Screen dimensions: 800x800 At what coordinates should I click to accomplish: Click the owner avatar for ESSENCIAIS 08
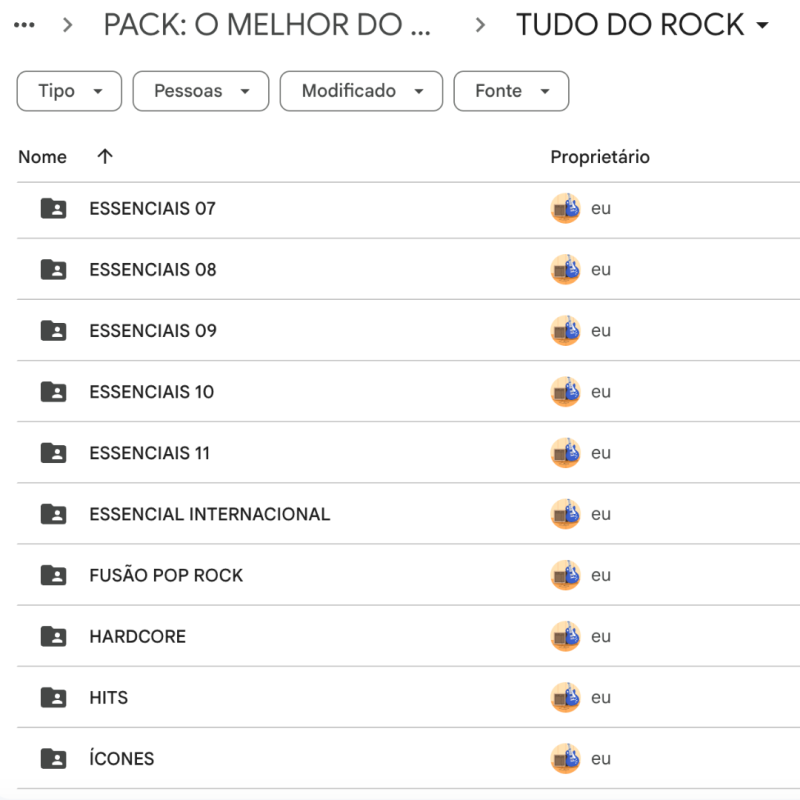point(565,270)
